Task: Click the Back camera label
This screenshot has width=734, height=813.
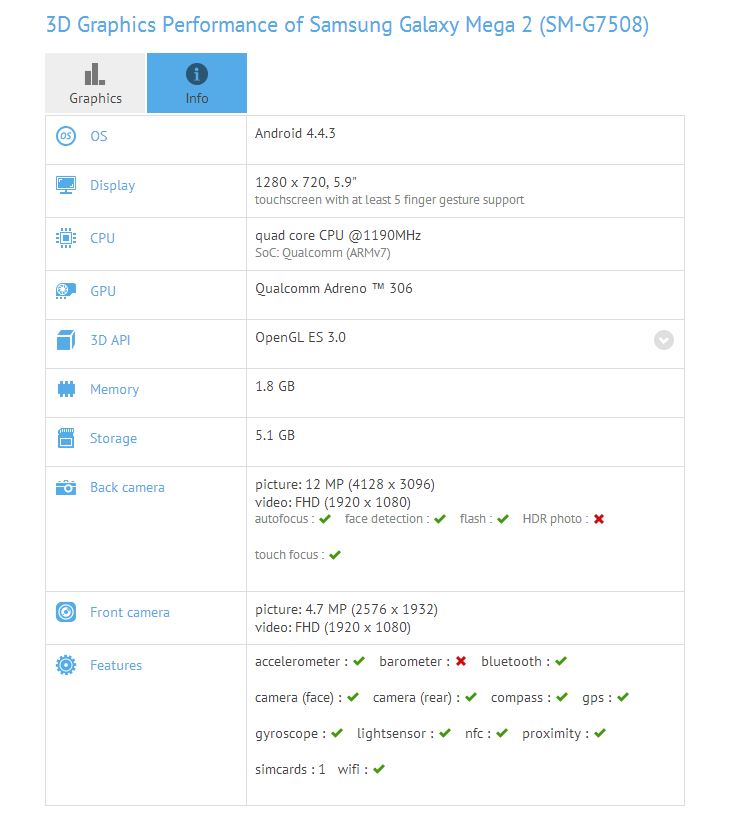Action: [x=127, y=487]
